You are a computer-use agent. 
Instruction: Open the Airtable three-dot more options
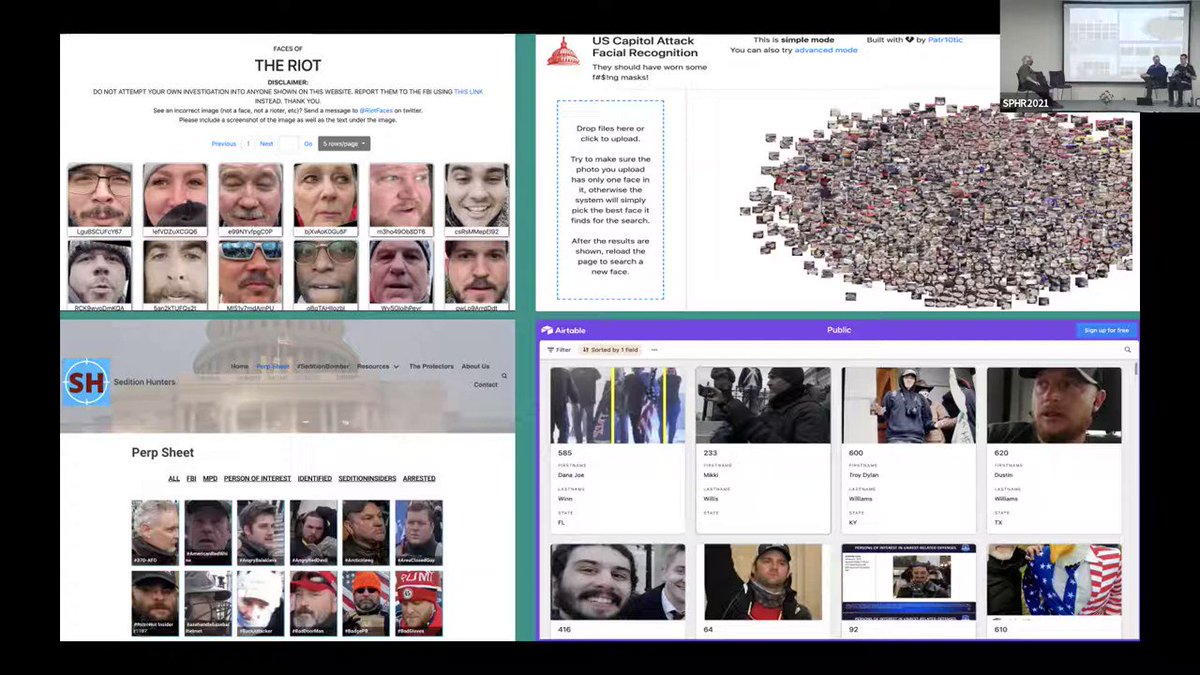654,350
